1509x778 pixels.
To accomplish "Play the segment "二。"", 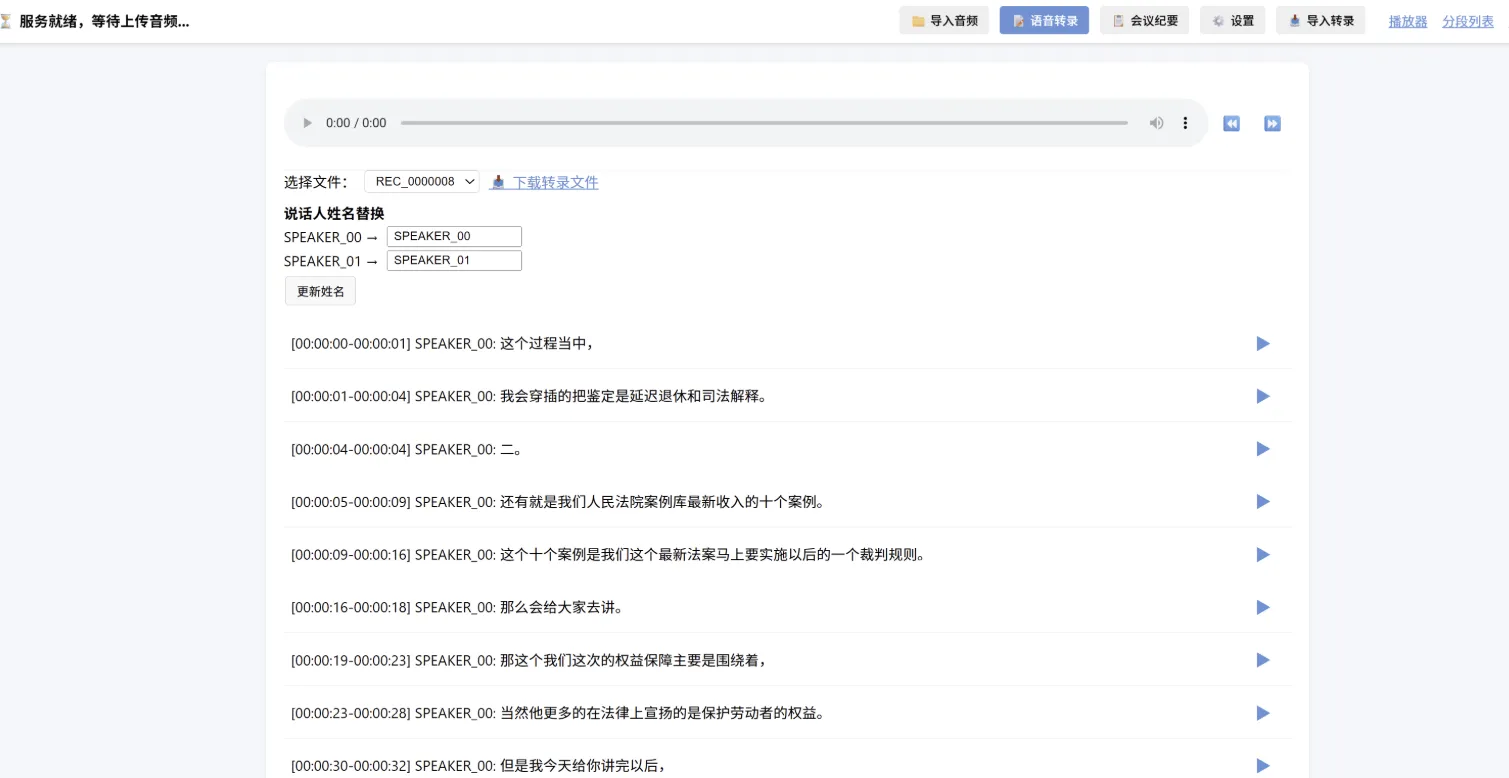I will (x=1263, y=449).
